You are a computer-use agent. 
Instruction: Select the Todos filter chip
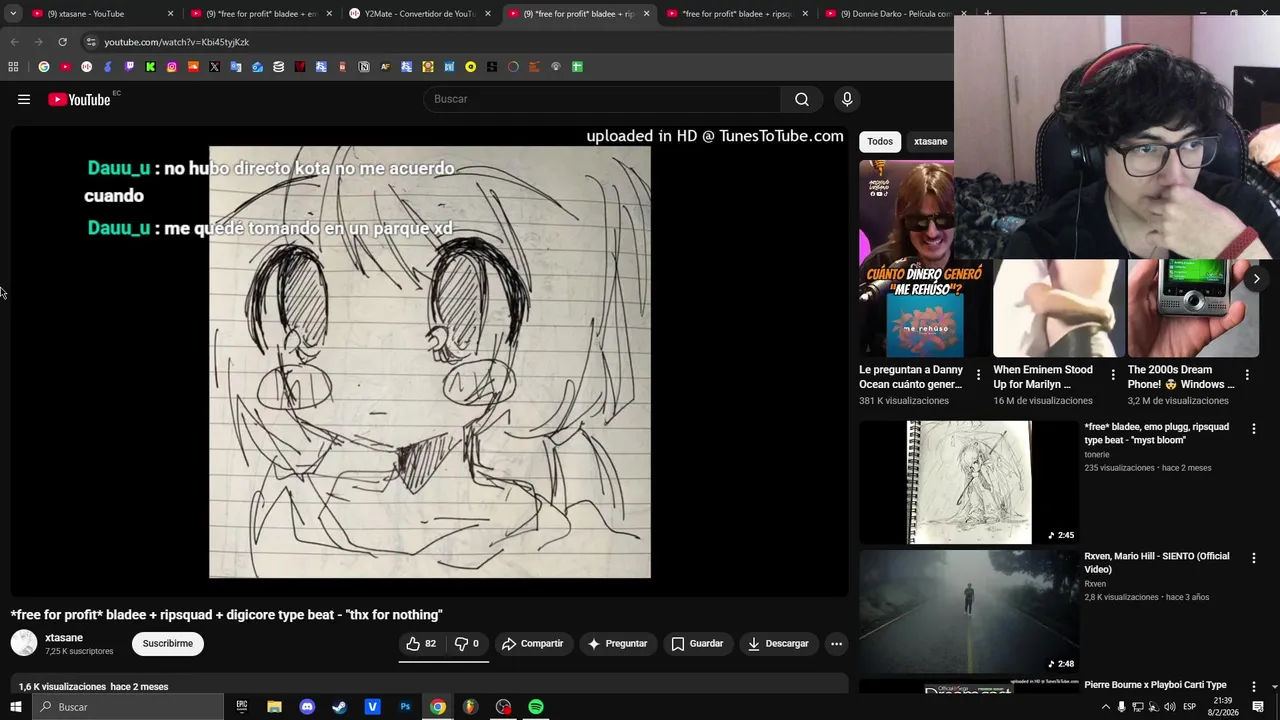pos(880,141)
